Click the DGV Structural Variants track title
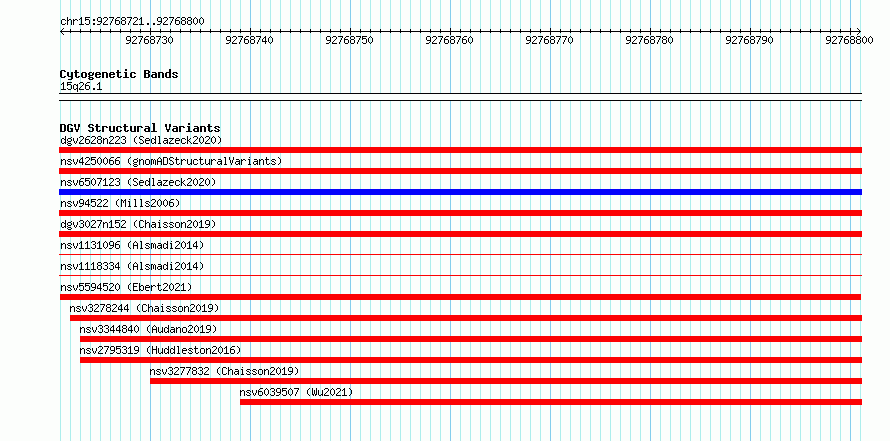 (x=140, y=128)
